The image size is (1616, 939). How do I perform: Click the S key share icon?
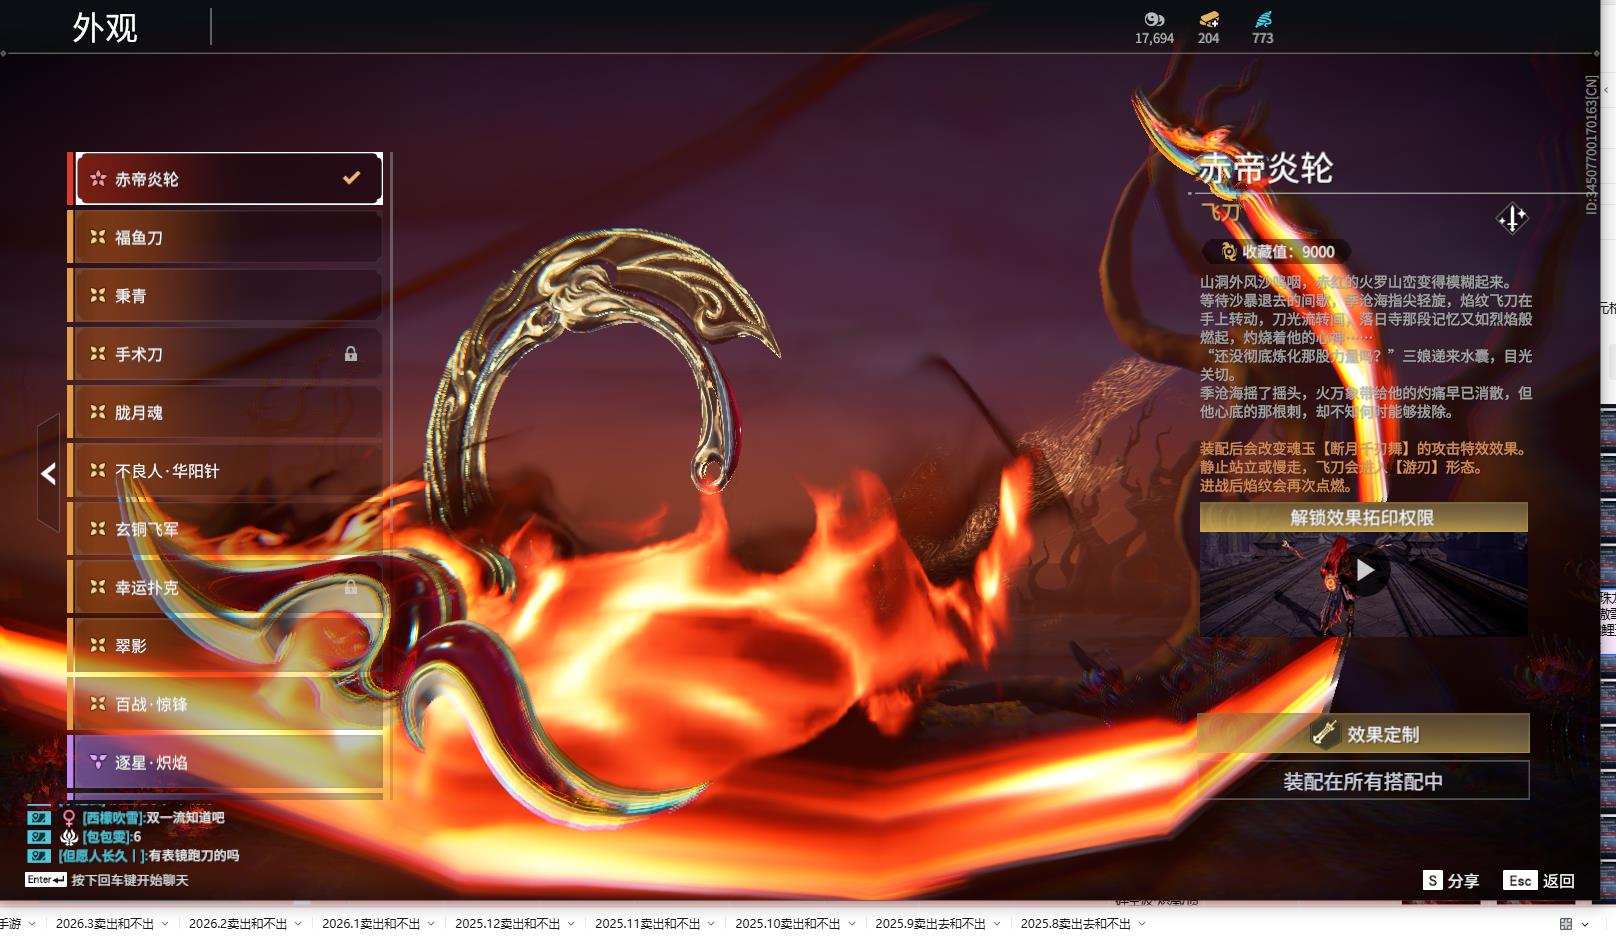pyautogui.click(x=1433, y=881)
